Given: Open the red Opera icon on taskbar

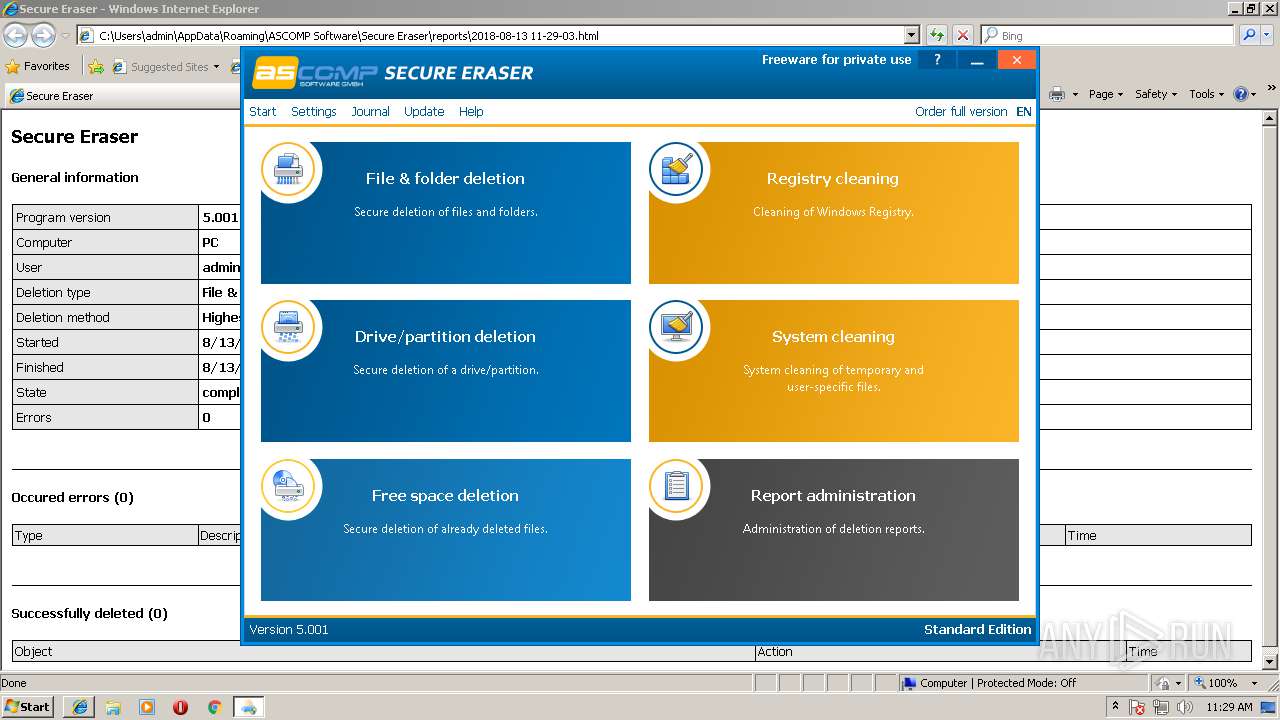Looking at the screenshot, I should 180,707.
